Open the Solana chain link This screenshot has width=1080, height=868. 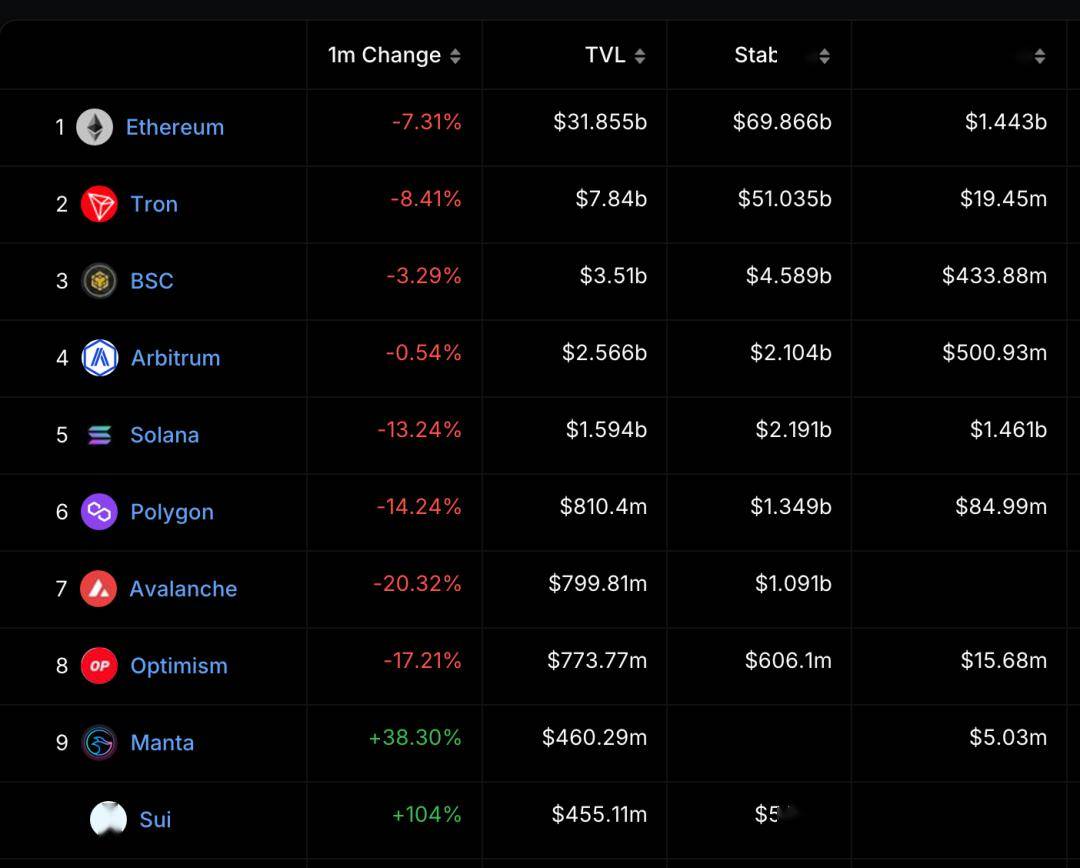(164, 435)
